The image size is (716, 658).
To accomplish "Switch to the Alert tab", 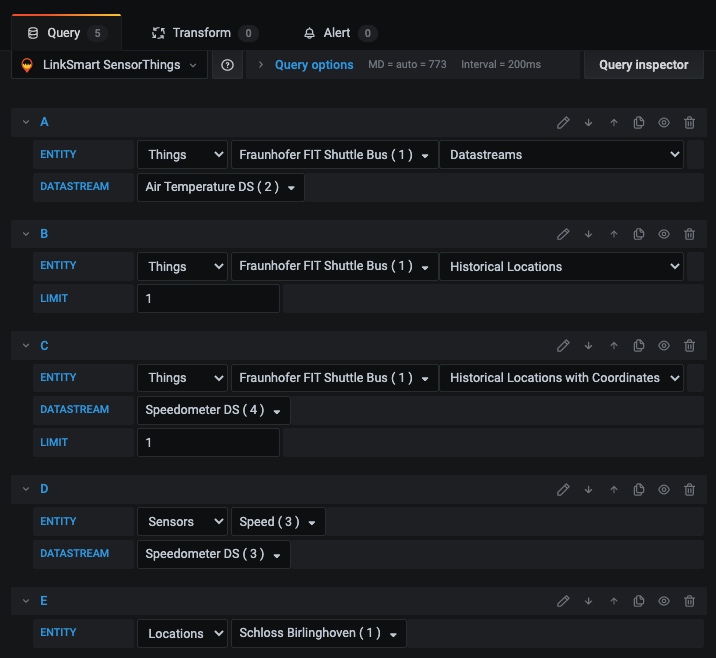I will click(x=340, y=33).
